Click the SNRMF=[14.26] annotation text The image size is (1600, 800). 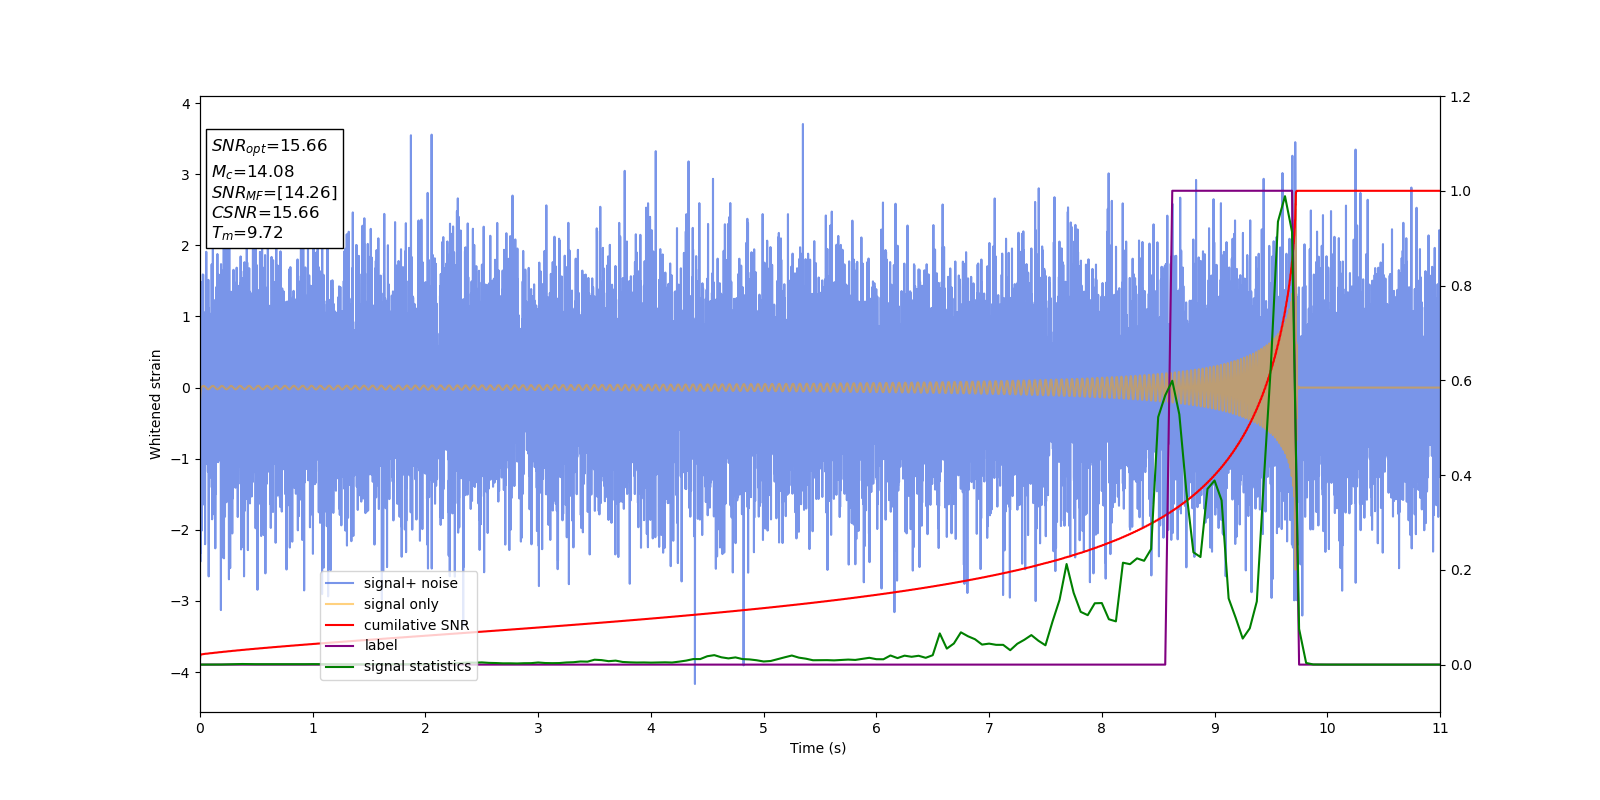coord(274,192)
